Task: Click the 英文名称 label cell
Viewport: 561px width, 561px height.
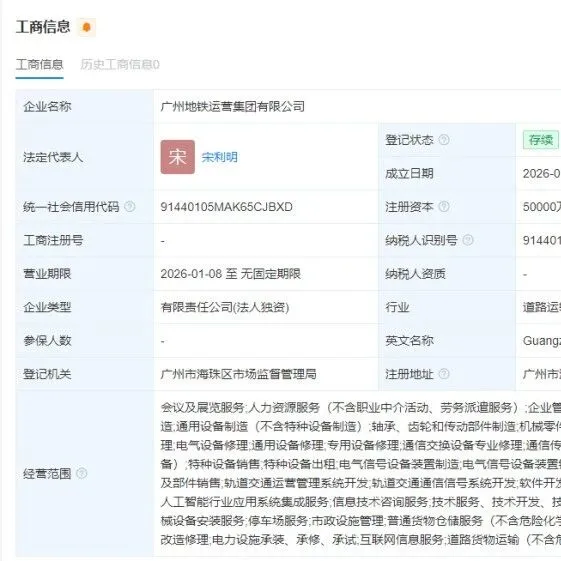Action: click(x=447, y=341)
